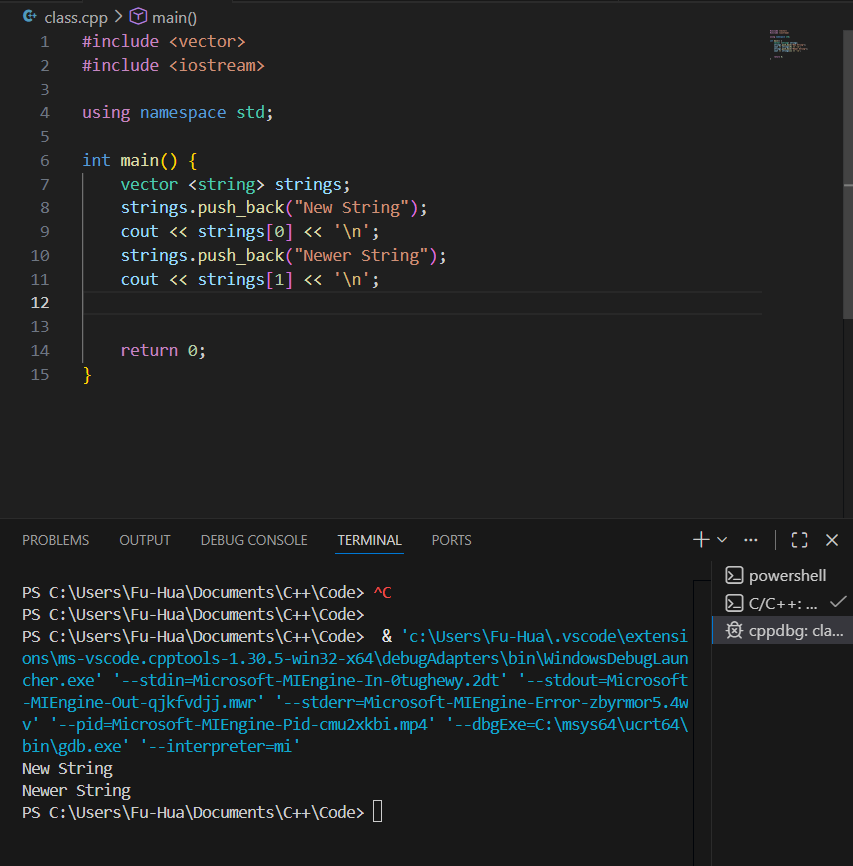Click the cube symbol icon beside main()
The image size is (853, 866).
(138, 17)
